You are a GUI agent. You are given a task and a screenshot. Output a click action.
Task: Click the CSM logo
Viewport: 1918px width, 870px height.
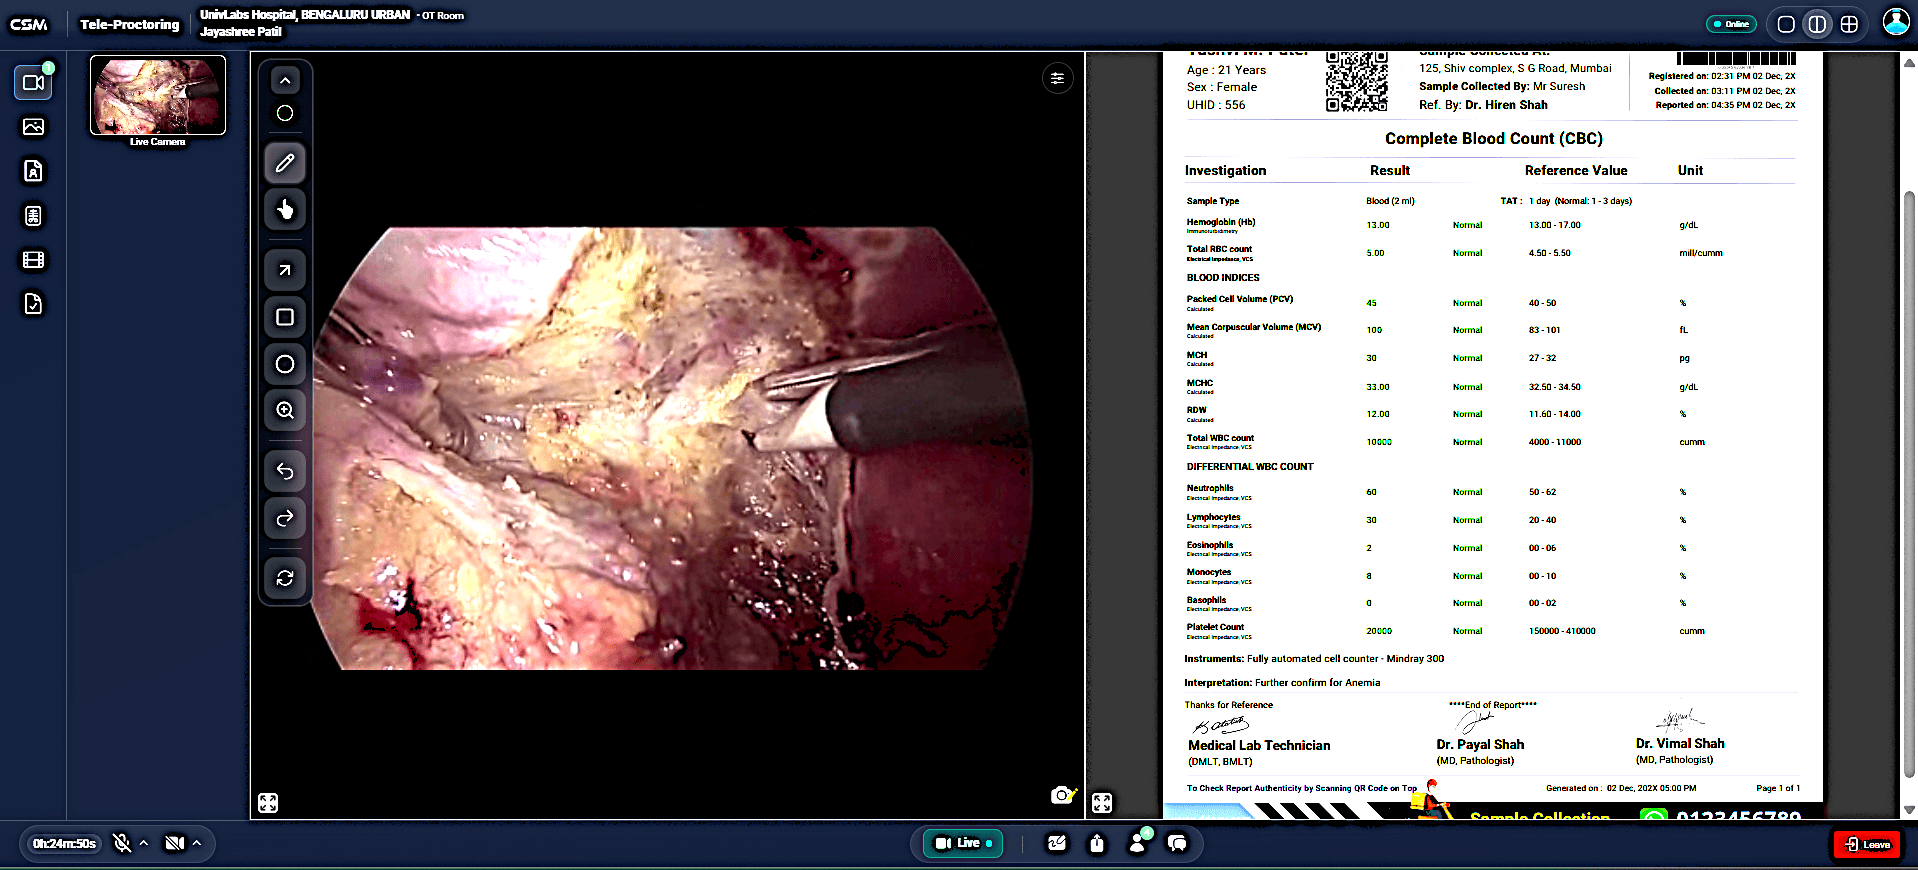(x=29, y=24)
